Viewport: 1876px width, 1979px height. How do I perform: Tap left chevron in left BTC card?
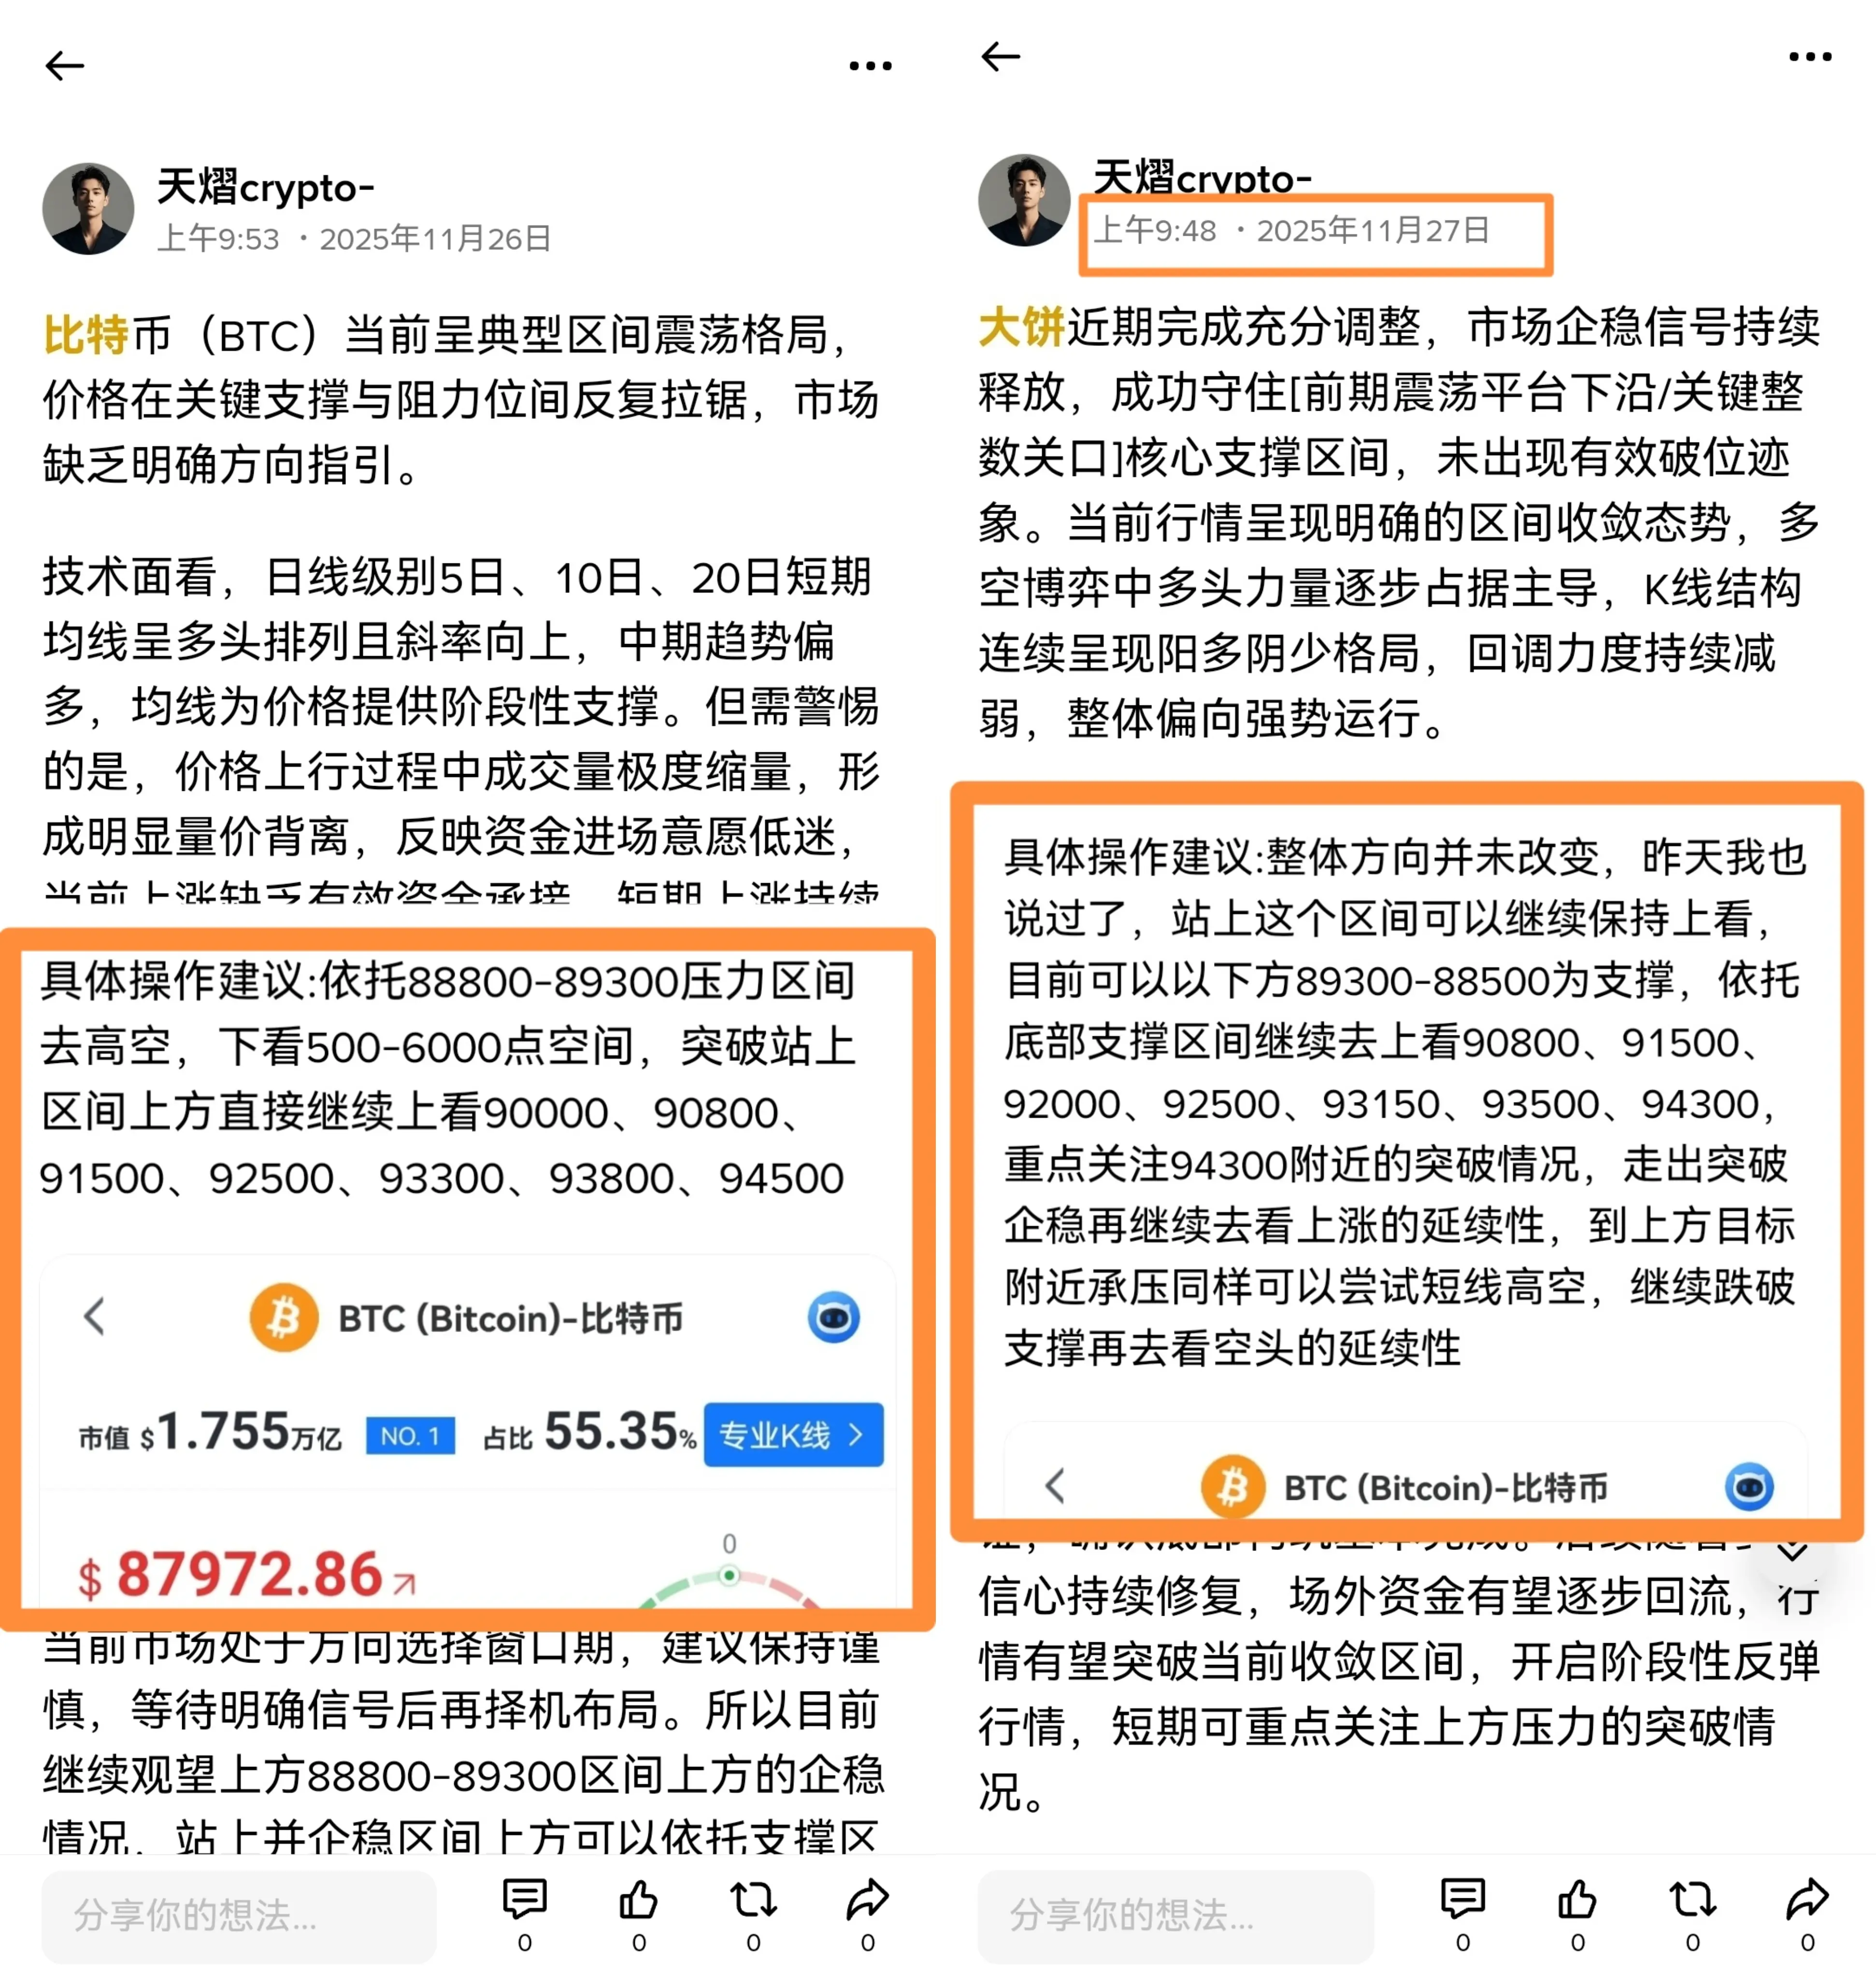[95, 1316]
